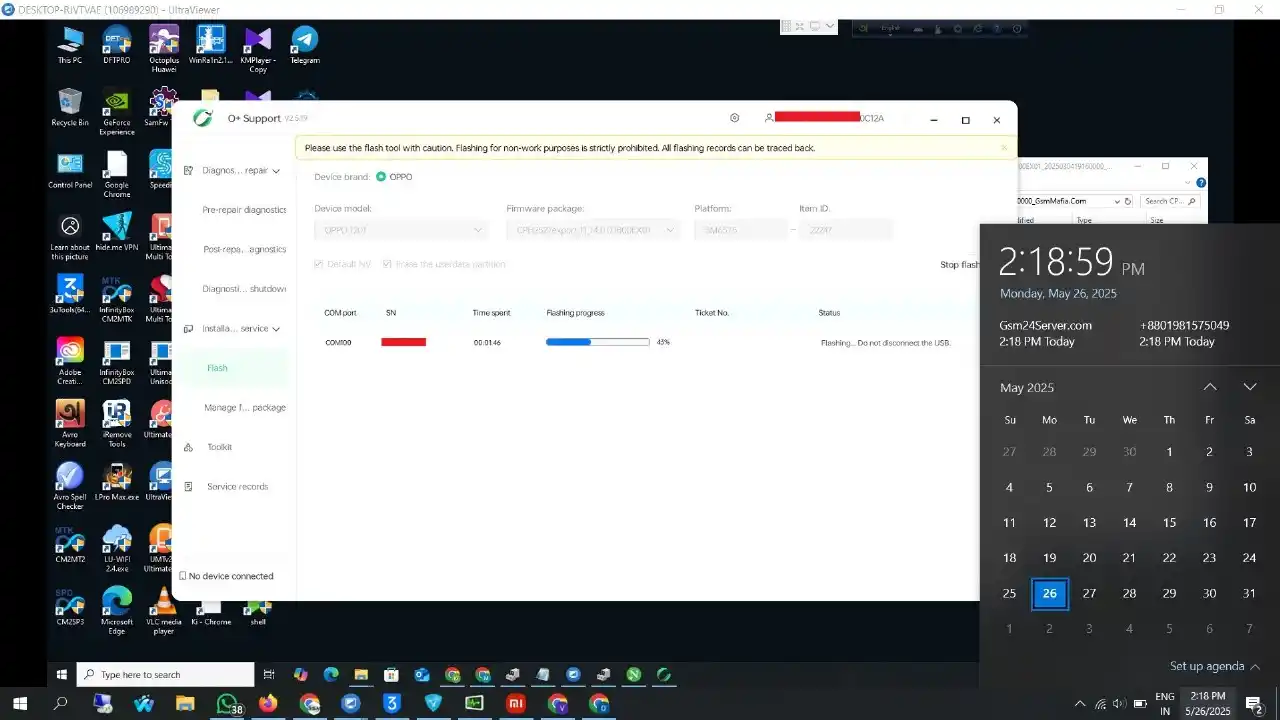Open the O+ Support settings gear

(x=734, y=118)
